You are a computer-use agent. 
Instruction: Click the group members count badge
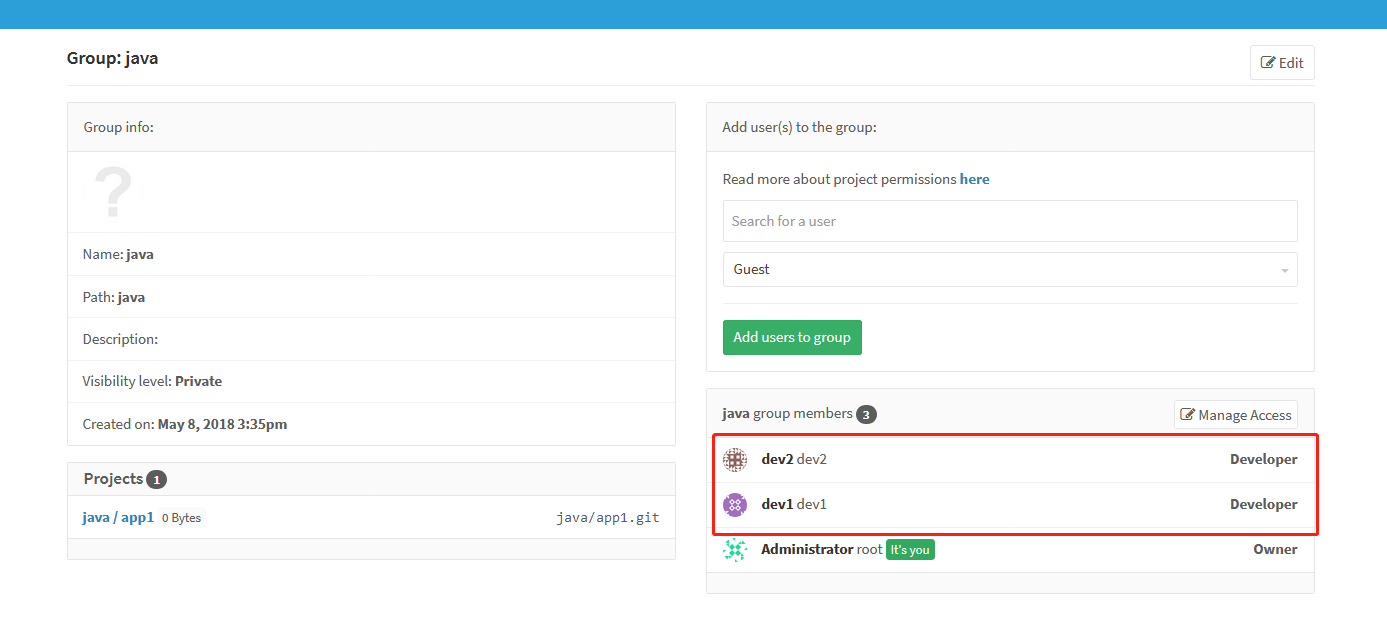coord(867,415)
